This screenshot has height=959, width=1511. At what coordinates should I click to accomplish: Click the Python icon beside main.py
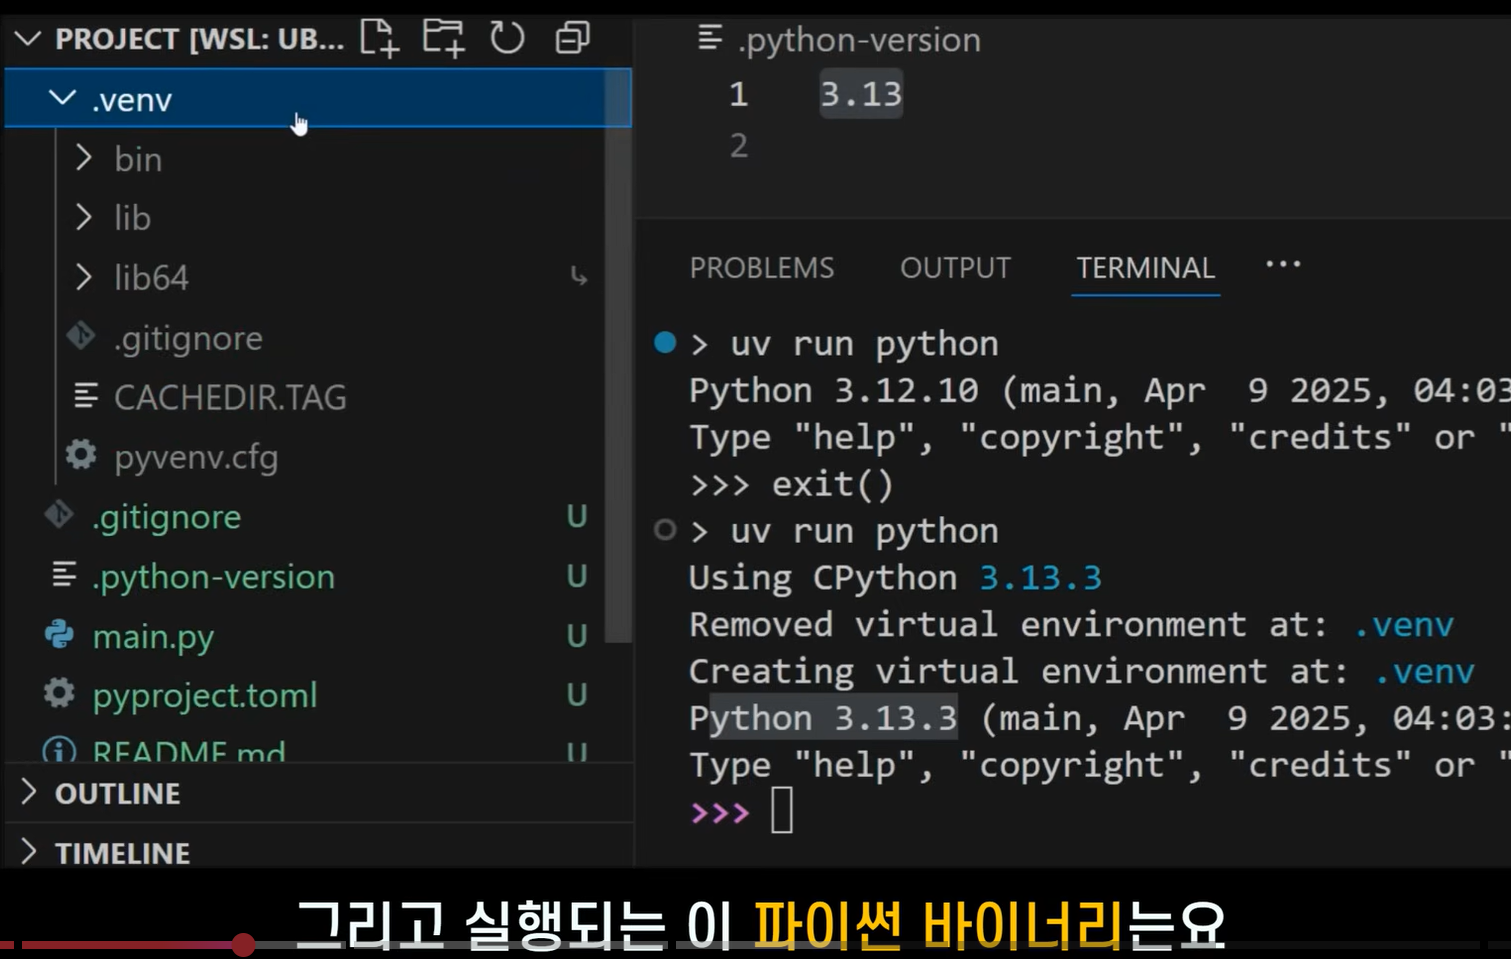point(60,635)
